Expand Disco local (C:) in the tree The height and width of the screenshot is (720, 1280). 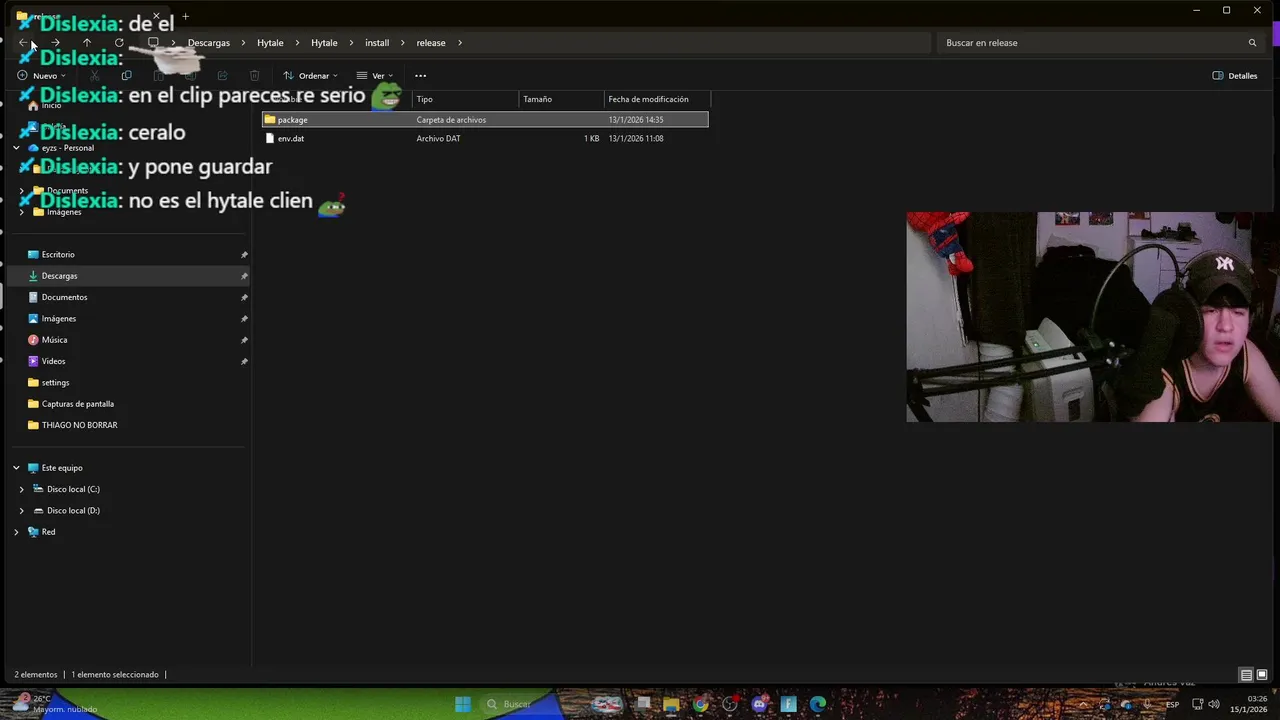(22, 489)
